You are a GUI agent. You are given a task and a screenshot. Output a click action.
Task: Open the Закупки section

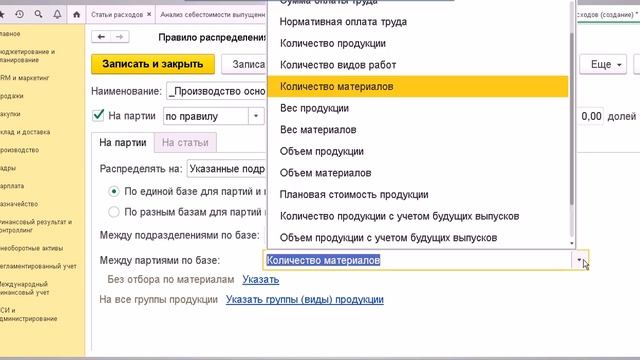(x=10, y=114)
